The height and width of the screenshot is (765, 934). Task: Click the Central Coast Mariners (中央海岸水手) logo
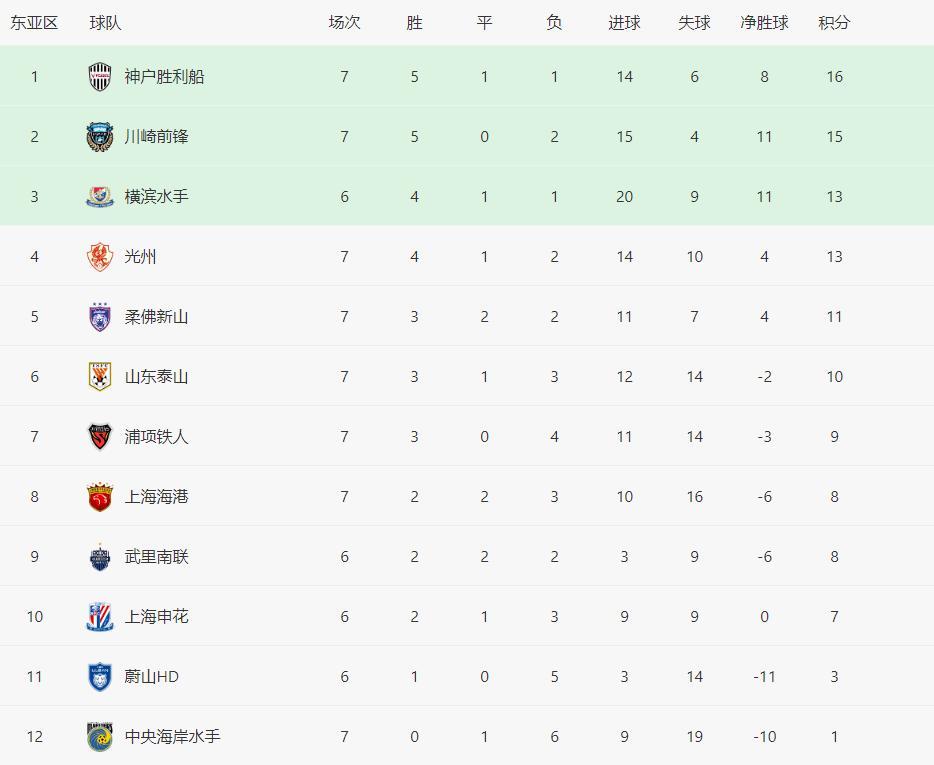point(100,737)
